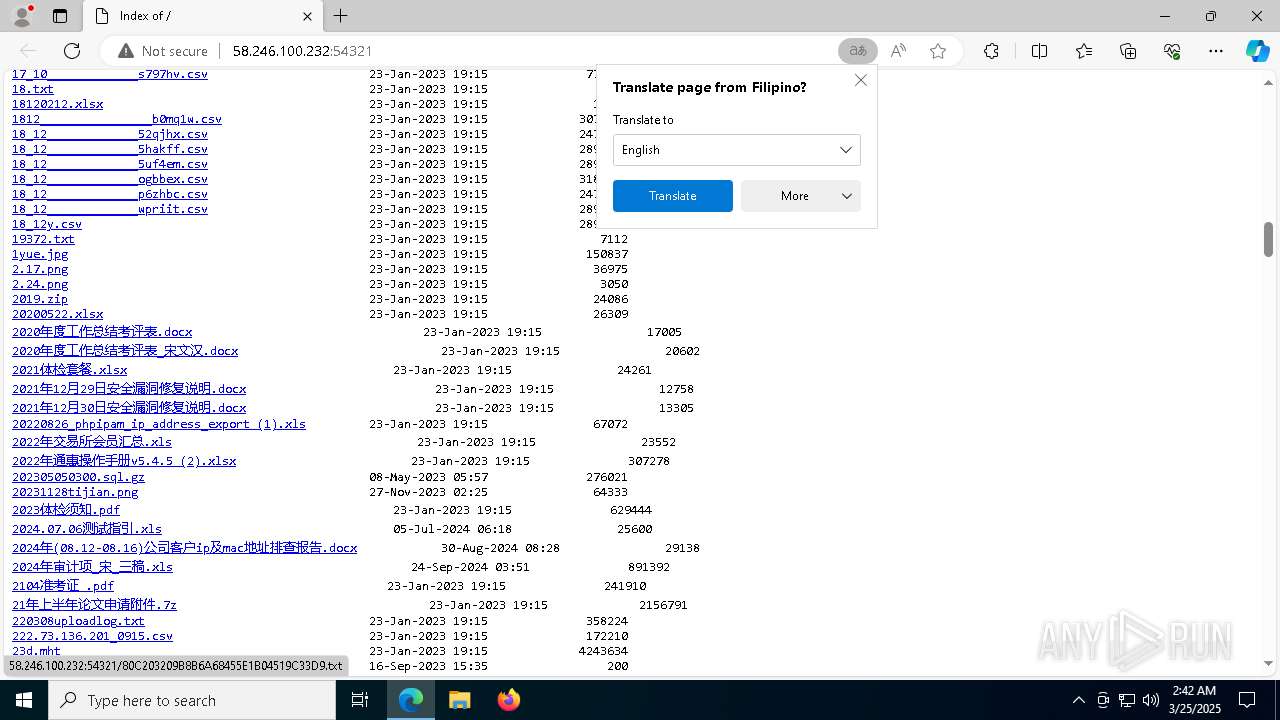The width and height of the screenshot is (1280, 720).
Task: Open the 20200522.xlsx file link
Action: point(57,314)
